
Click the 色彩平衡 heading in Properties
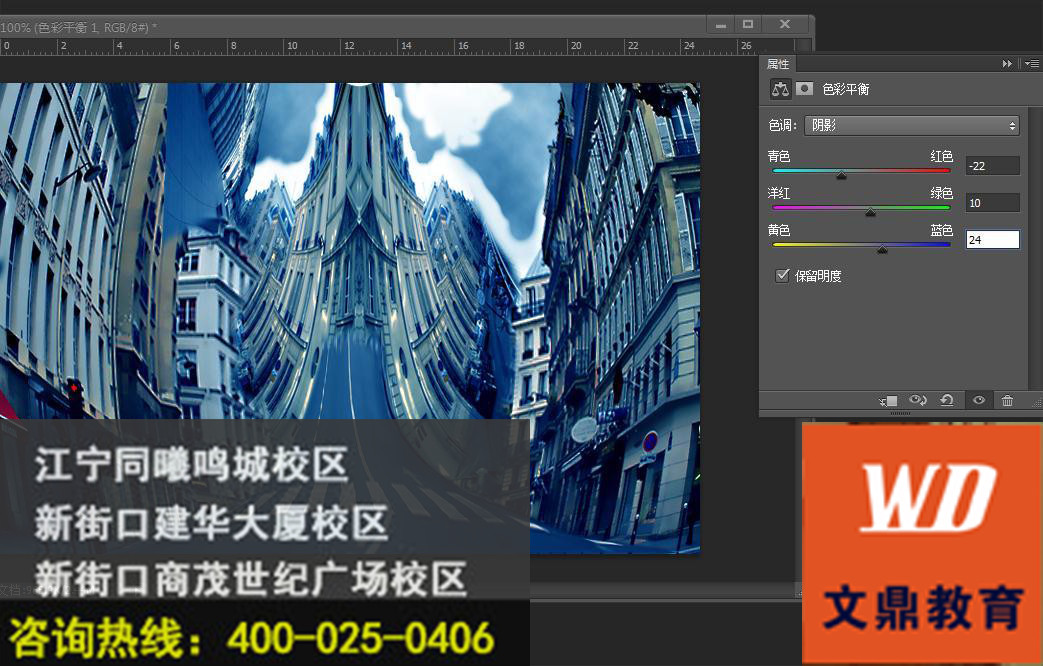(845, 89)
